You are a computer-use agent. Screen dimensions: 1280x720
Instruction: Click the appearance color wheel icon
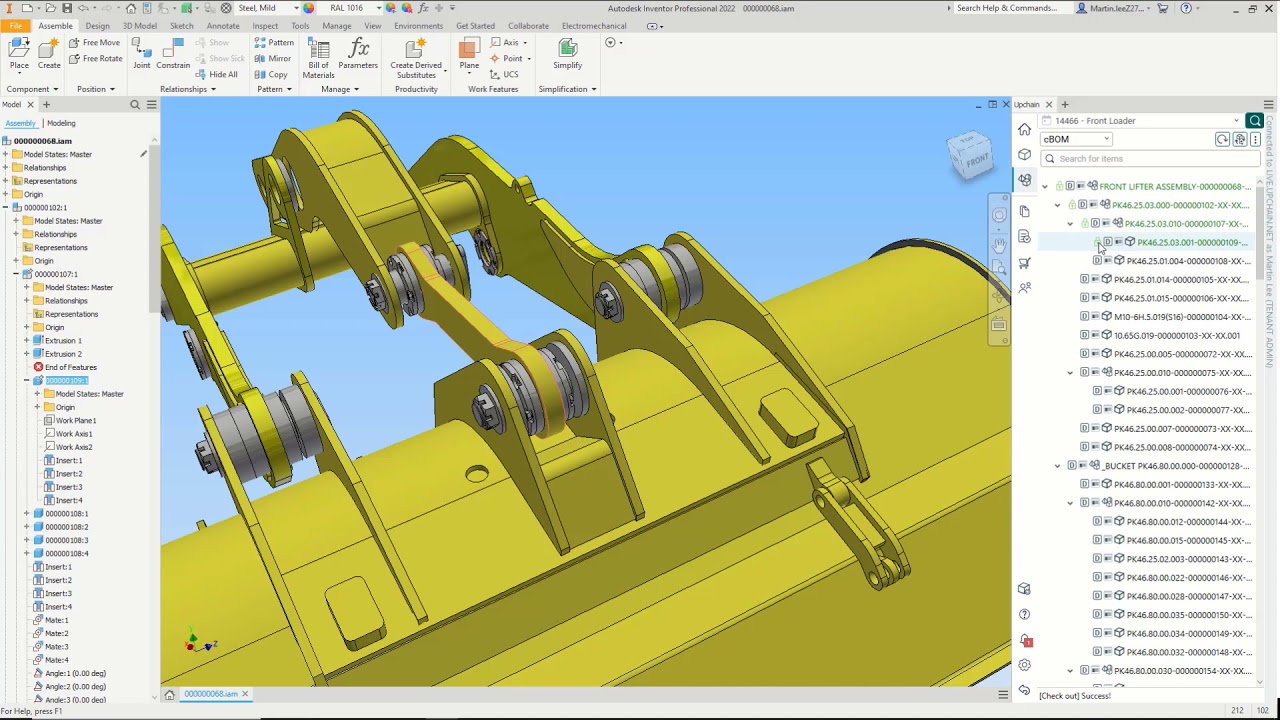click(309, 8)
